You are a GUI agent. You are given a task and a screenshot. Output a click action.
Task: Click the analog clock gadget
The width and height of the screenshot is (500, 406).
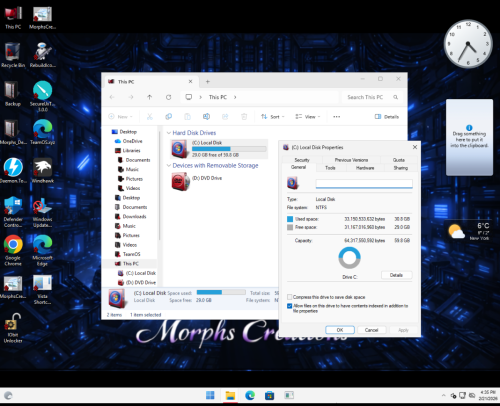pyautogui.click(x=468, y=44)
